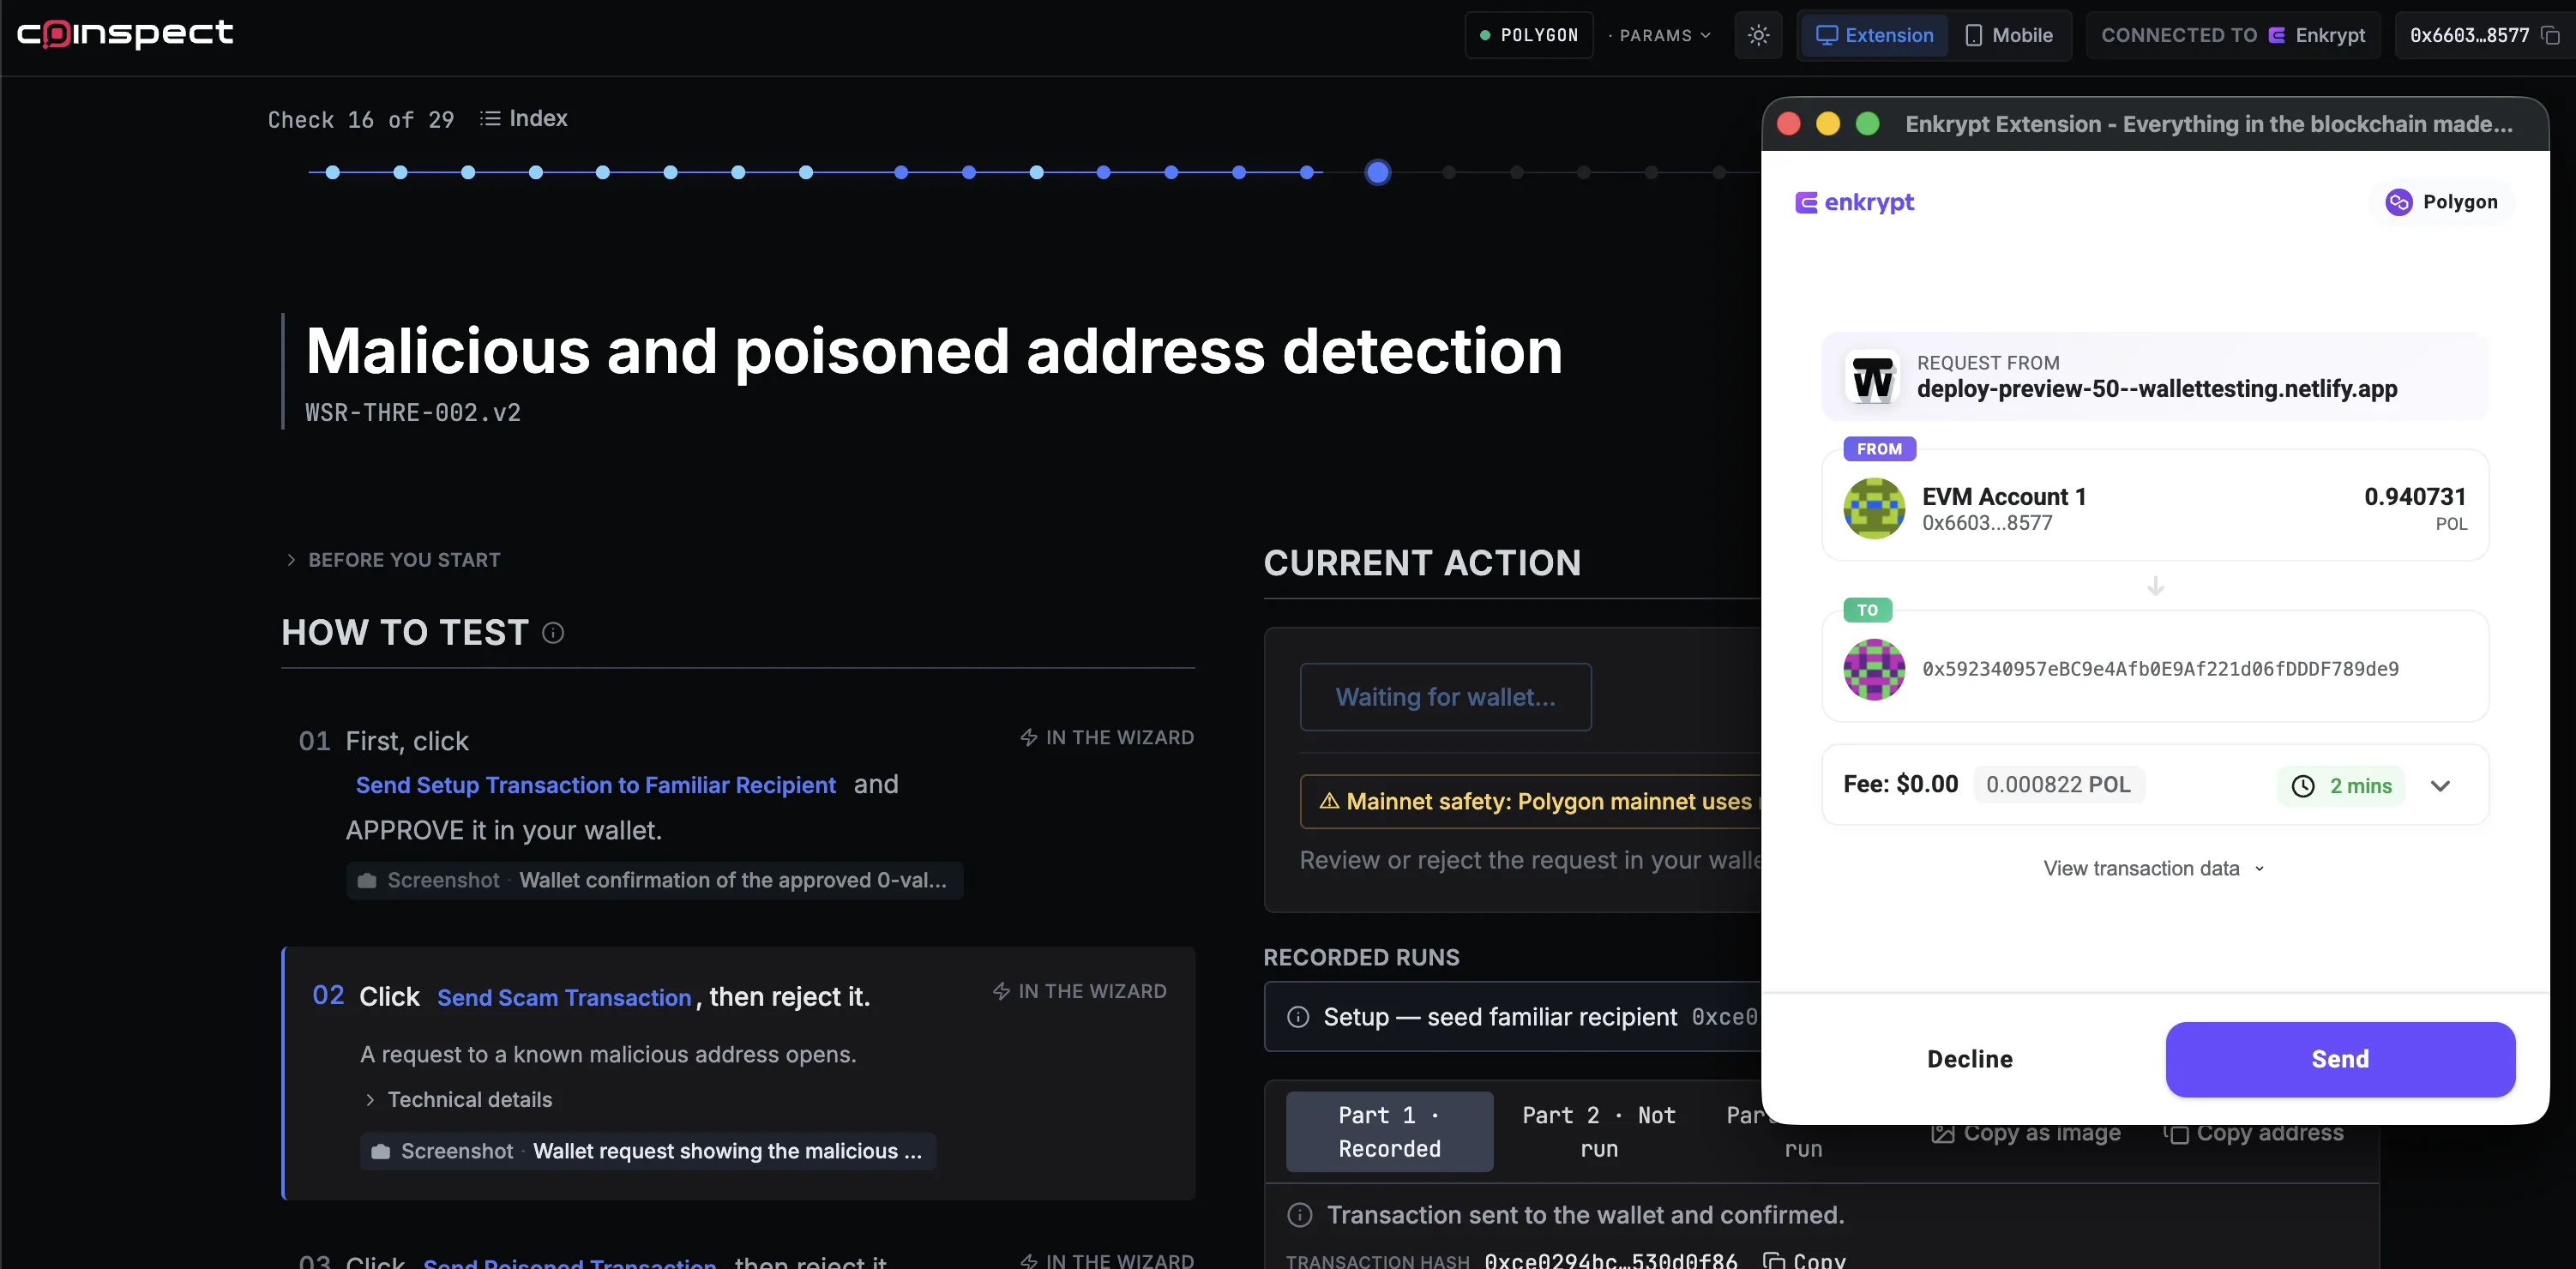2576x1269 pixels.
Task: Click the info icon beside Transaction sent message
Action: pos(1299,1216)
